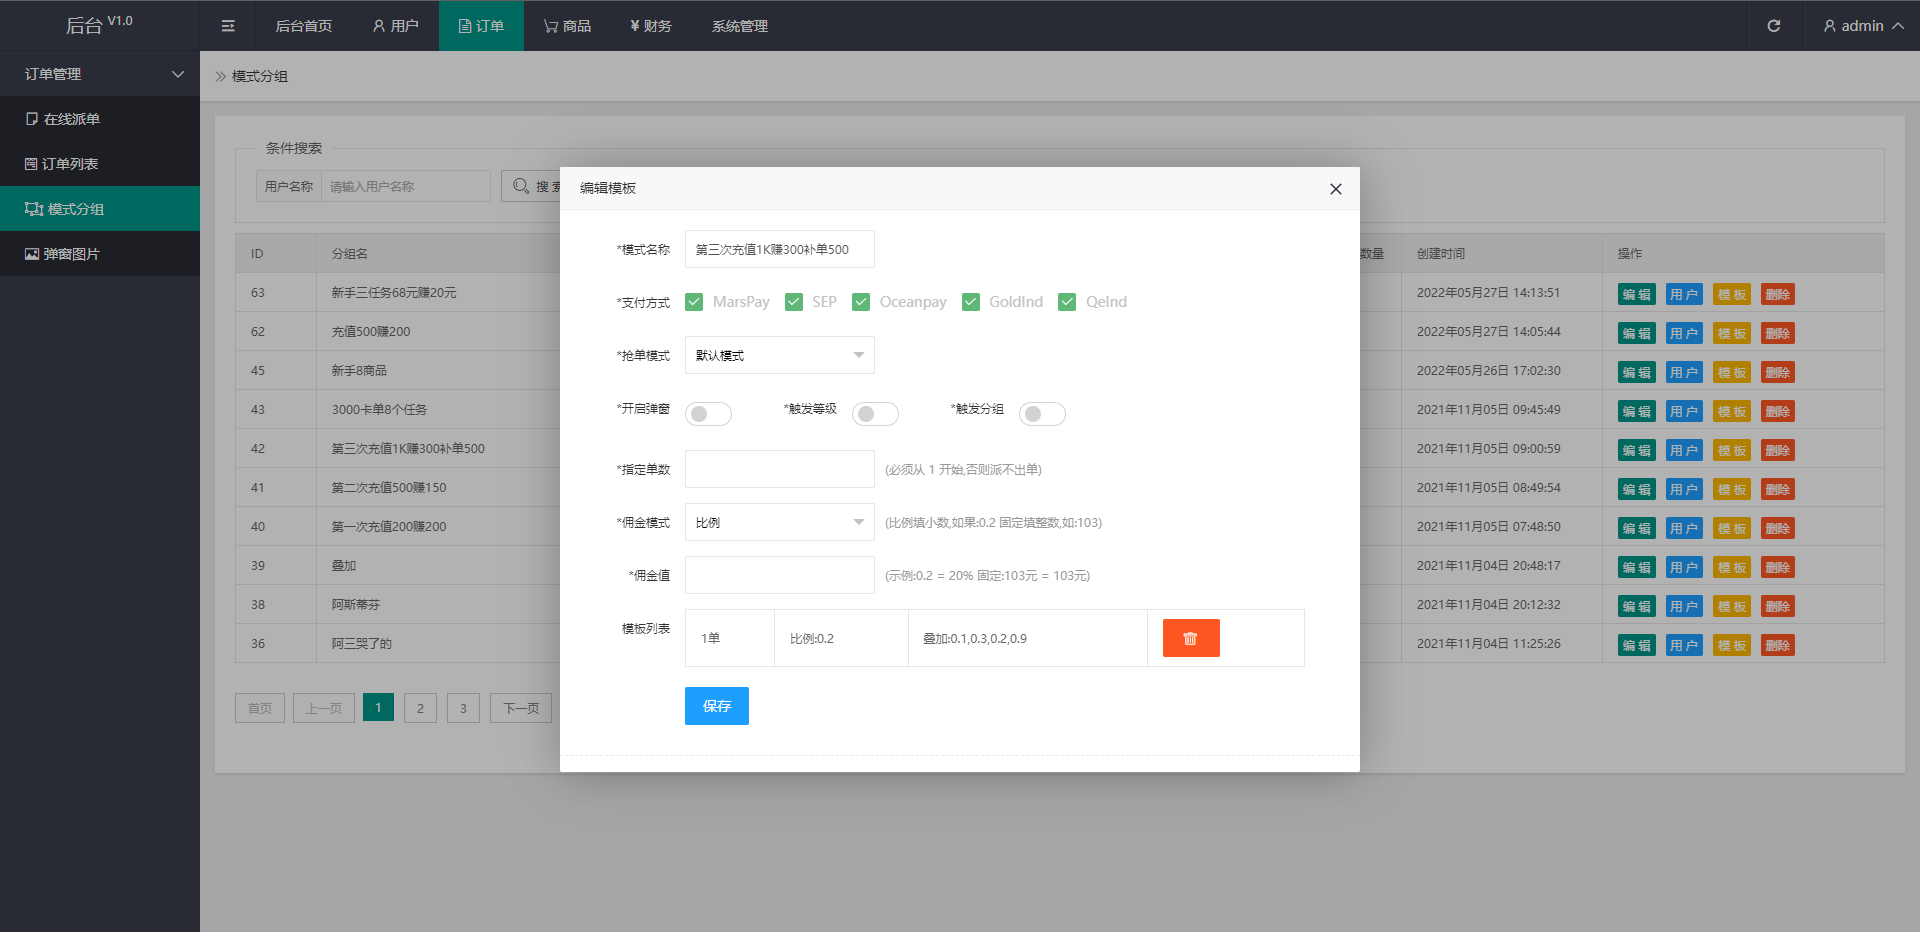This screenshot has height=932, width=1920.
Task: Click the red trash delete icon in template list
Action: click(1190, 638)
